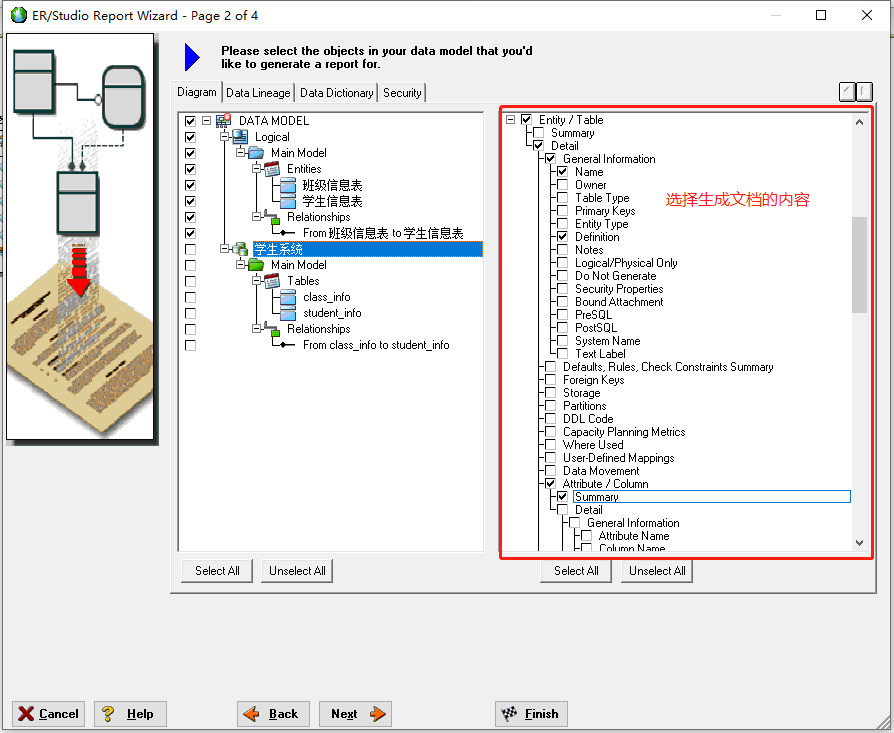Enable the DDL Code checkbox
This screenshot has width=894, height=733.
click(550, 419)
